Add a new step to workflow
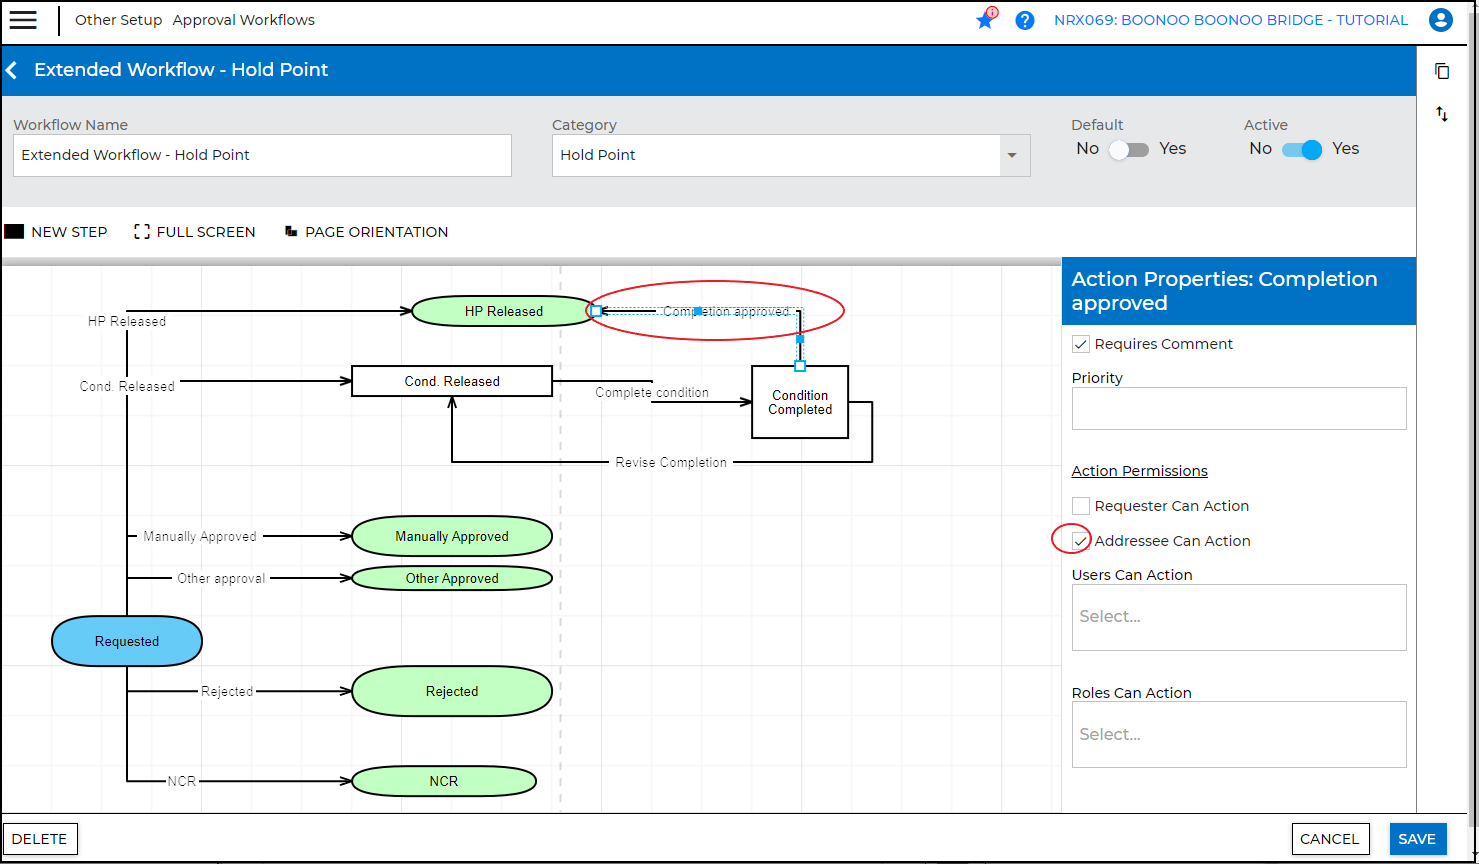Viewport: 1479px width, 864px height. coord(56,232)
